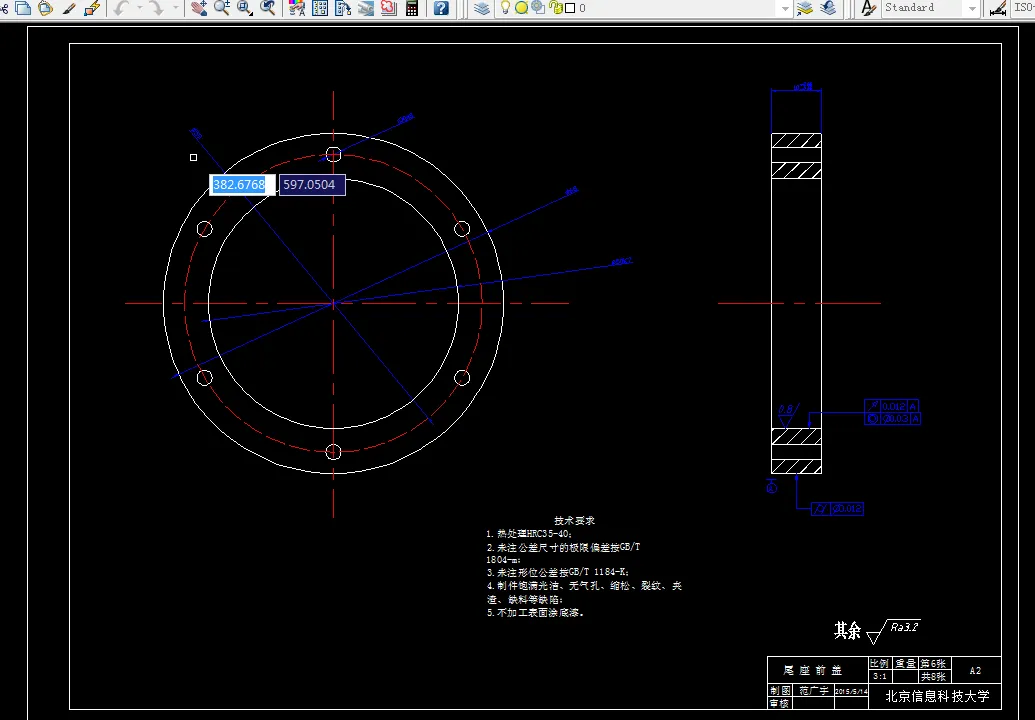Screen dimensions: 1035x720
Task: Open the QuickCalc calculator
Action: 412,8
